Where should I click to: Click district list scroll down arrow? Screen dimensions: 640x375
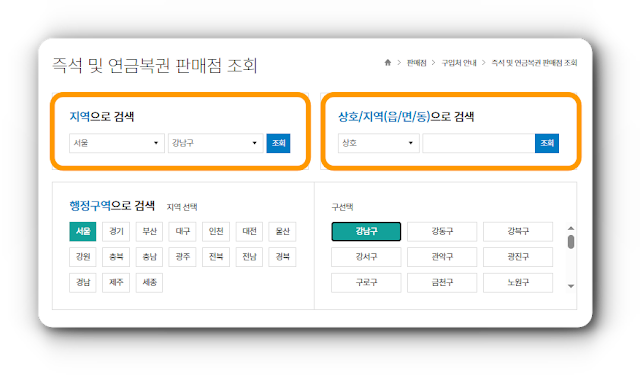[x=571, y=286]
